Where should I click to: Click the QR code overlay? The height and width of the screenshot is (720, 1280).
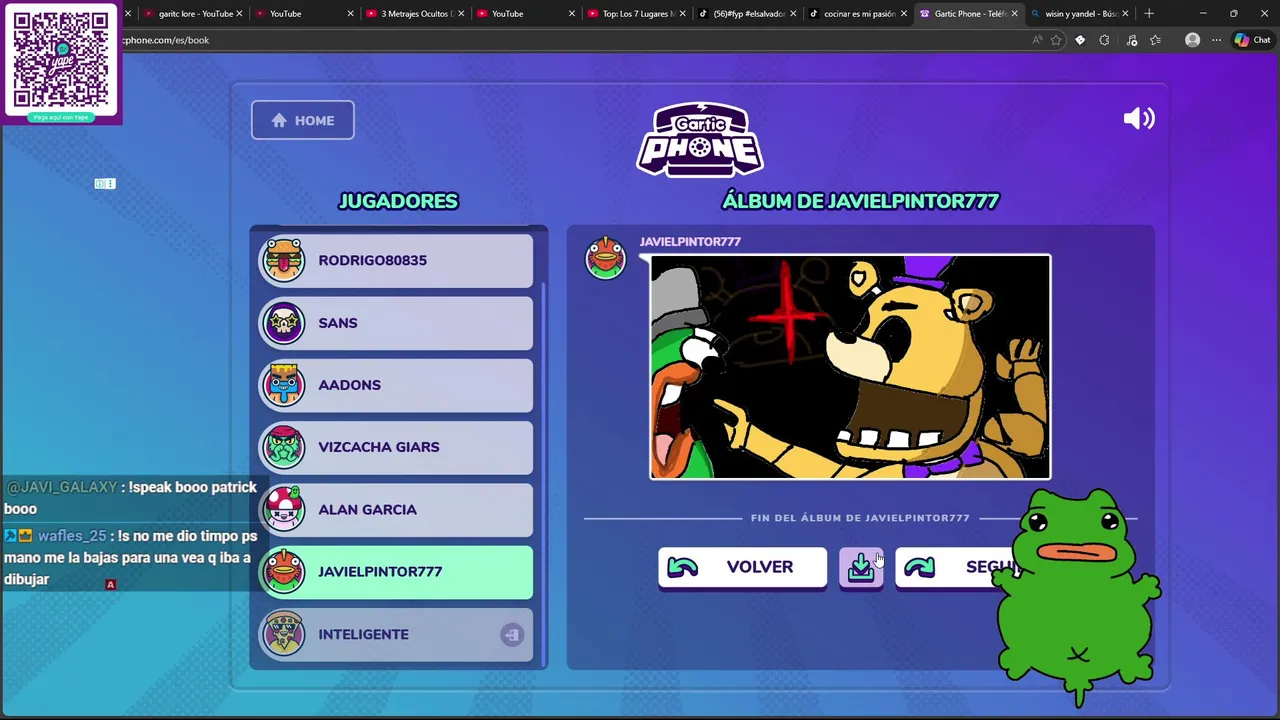coord(61,61)
